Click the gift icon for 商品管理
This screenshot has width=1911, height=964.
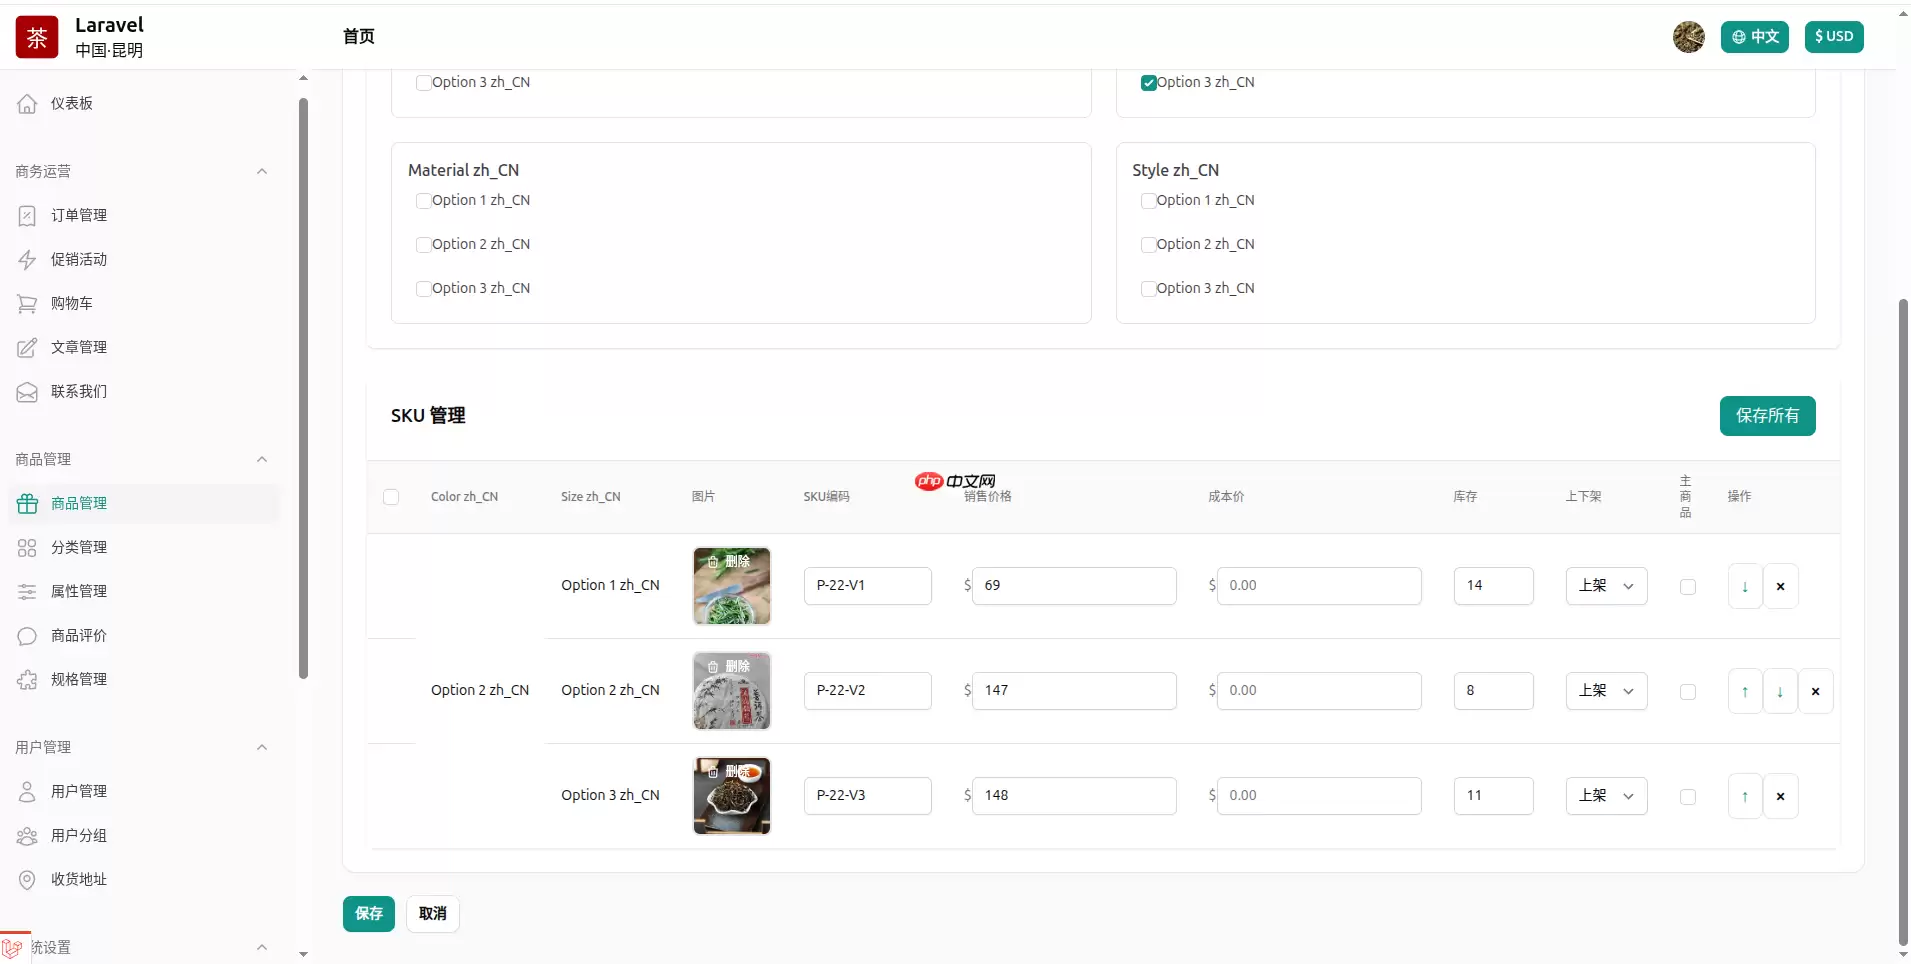point(27,504)
